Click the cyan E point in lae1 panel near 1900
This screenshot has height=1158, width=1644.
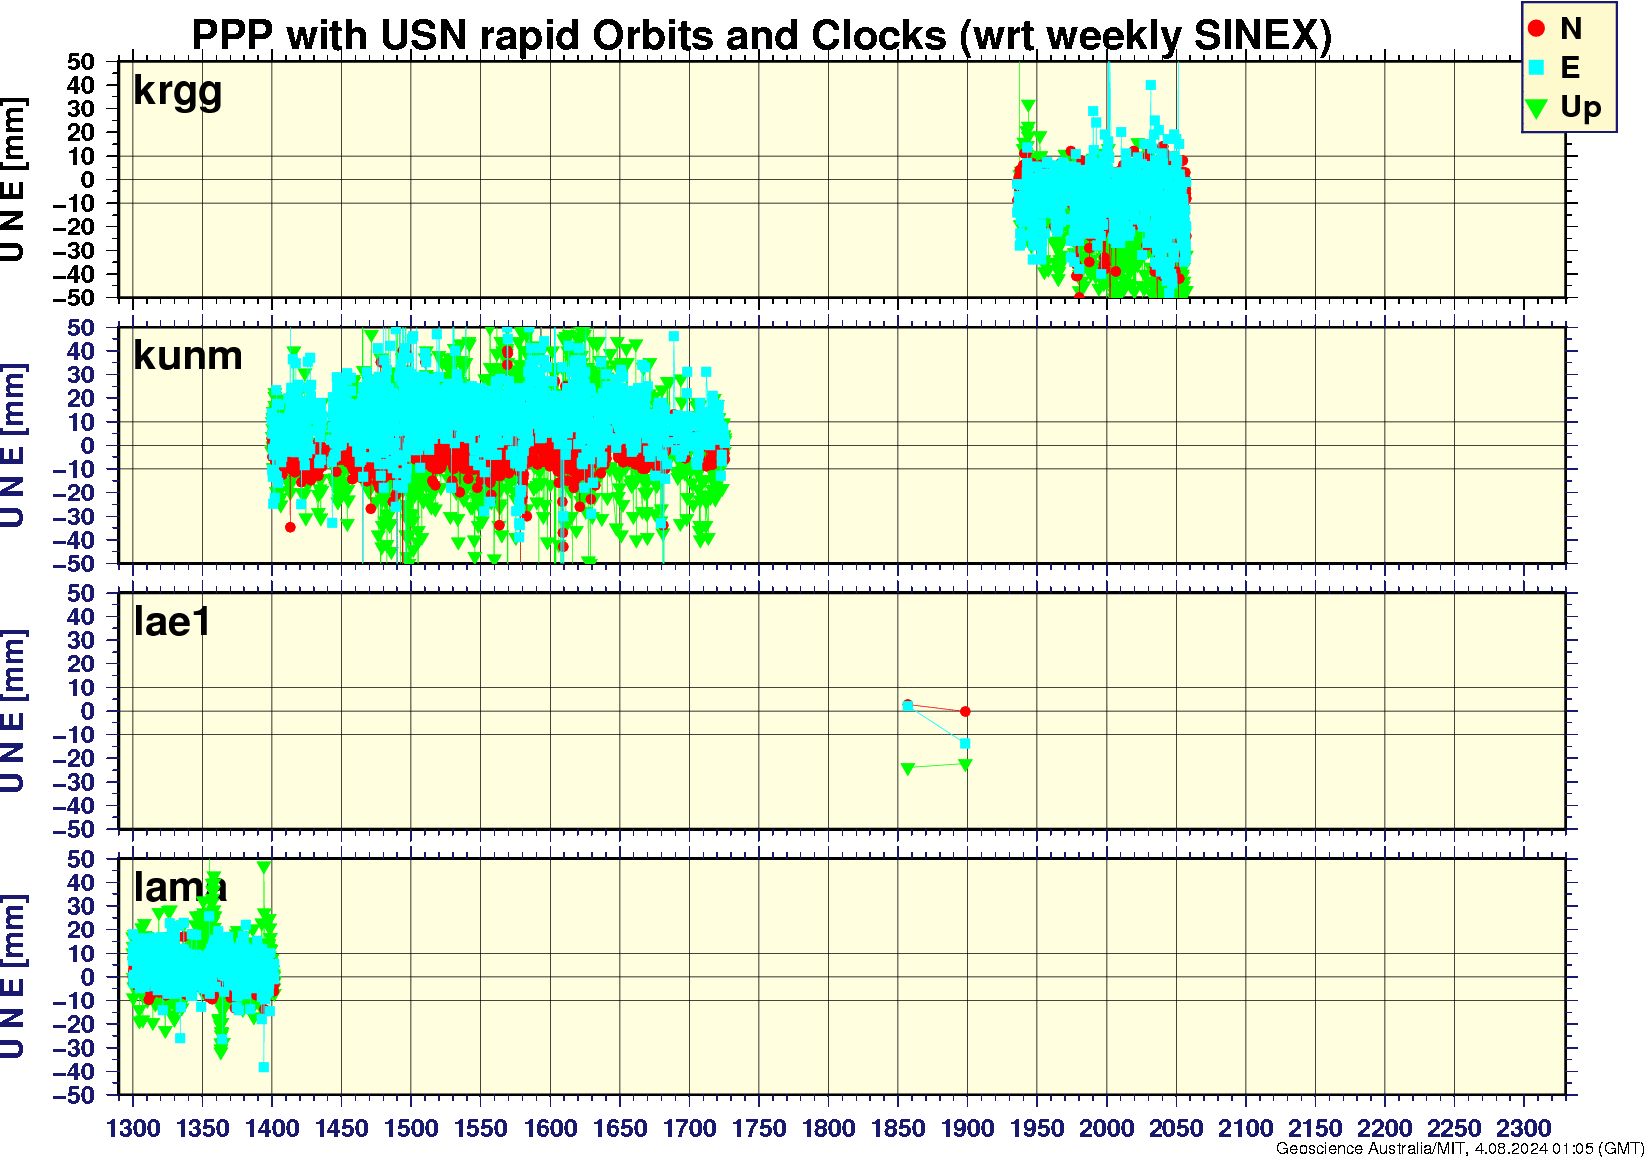(x=965, y=743)
